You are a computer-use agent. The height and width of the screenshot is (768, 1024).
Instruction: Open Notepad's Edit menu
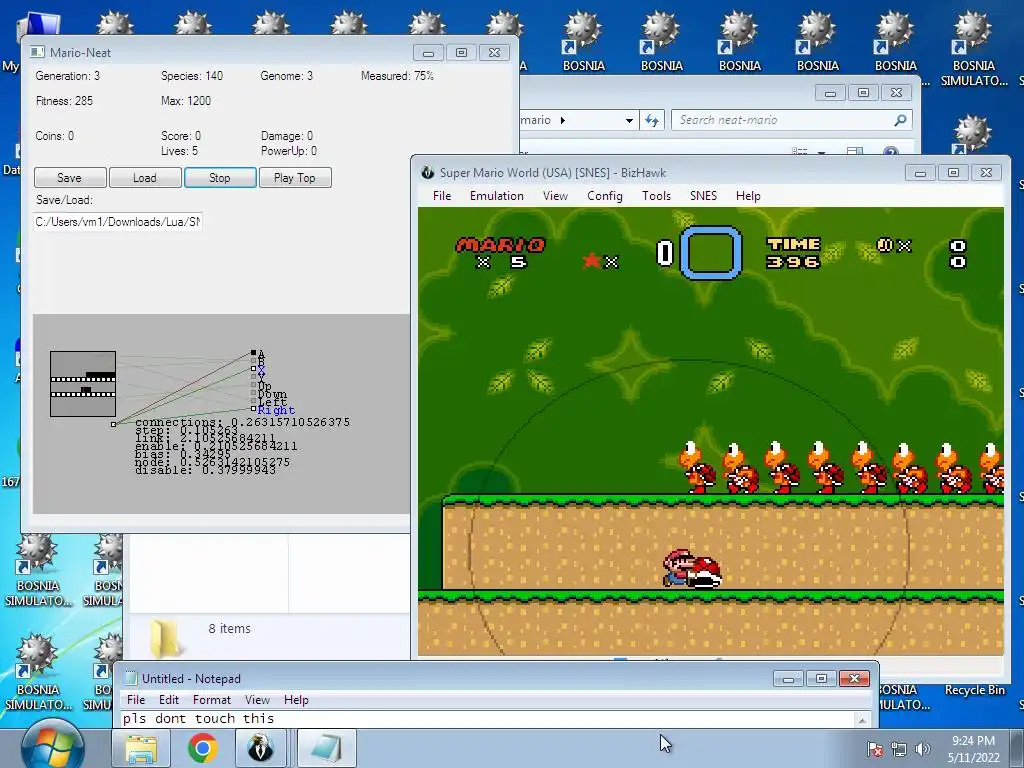168,699
